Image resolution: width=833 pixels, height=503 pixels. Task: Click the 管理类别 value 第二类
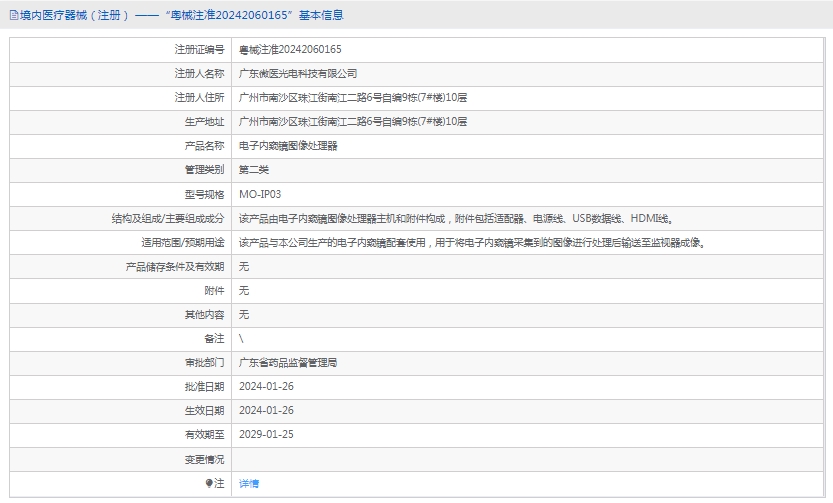254,169
